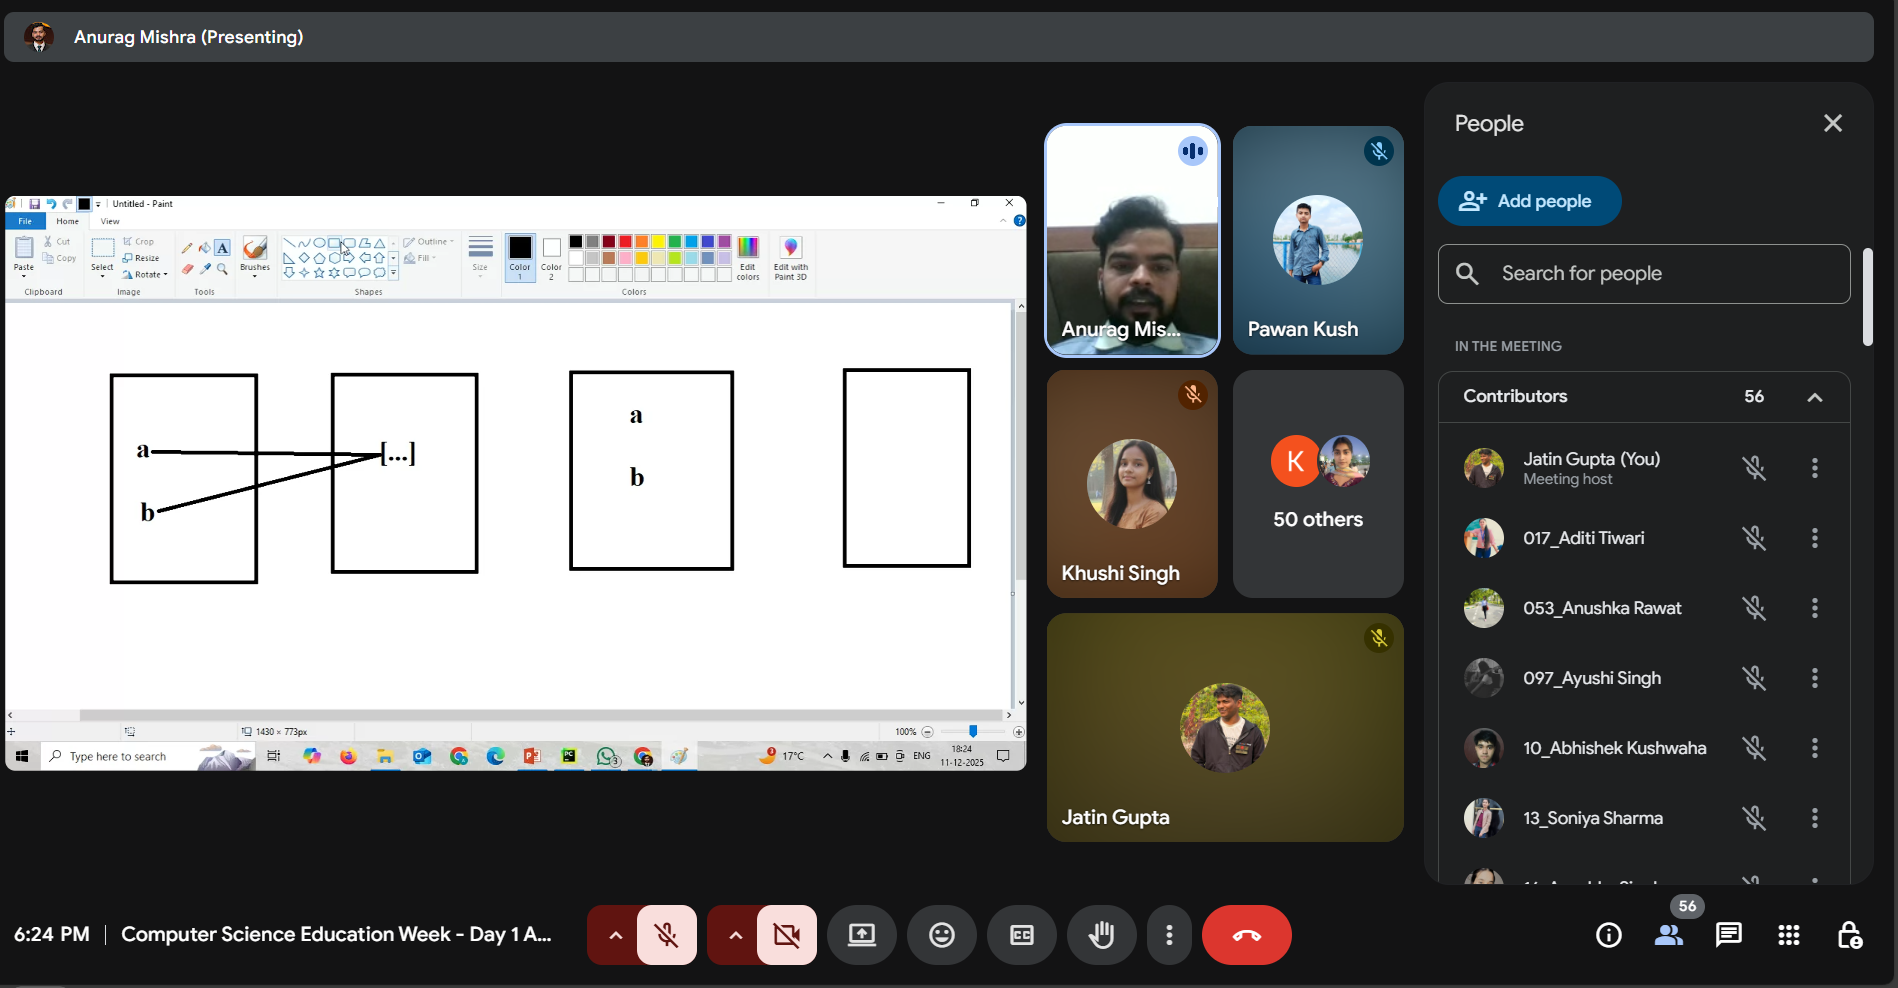Open the in-call chat panel

pos(1728,935)
